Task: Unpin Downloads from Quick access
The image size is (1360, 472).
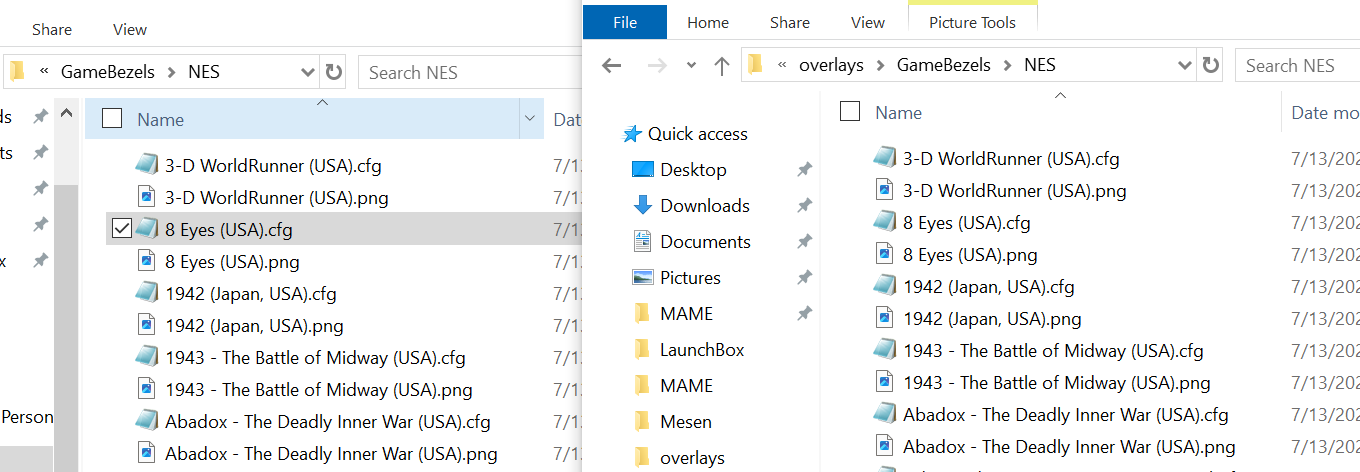Action: click(x=804, y=207)
